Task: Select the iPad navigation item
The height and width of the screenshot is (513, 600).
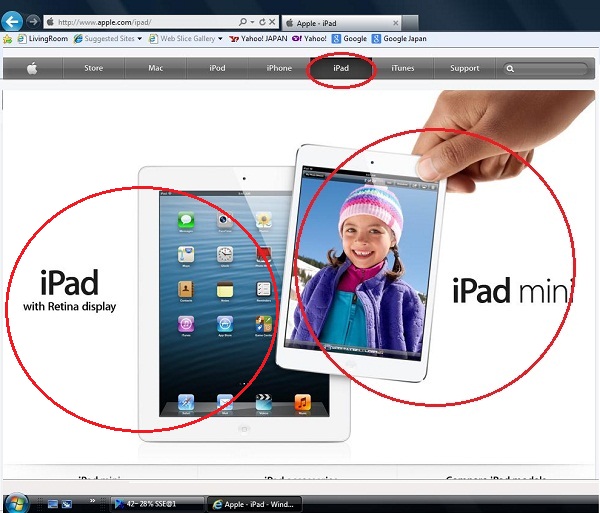Action: (341, 68)
